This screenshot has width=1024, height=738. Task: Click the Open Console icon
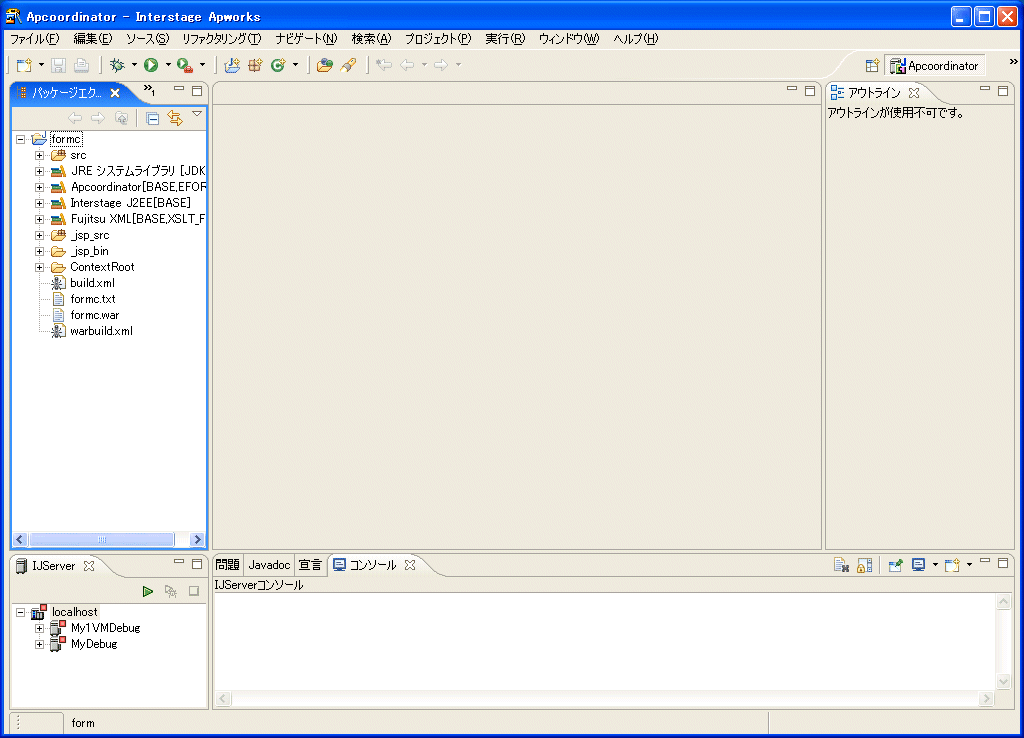(x=952, y=565)
